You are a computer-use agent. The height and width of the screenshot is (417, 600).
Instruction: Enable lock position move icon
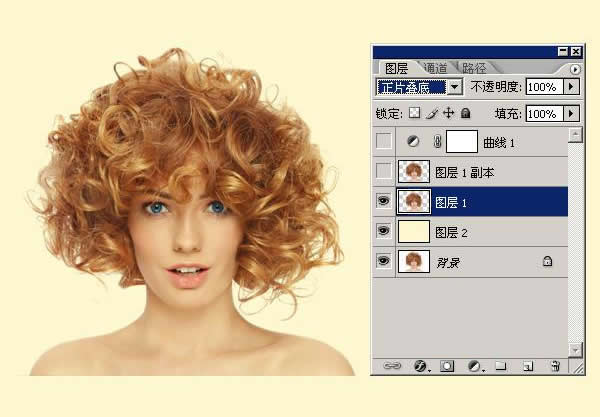coord(447,114)
